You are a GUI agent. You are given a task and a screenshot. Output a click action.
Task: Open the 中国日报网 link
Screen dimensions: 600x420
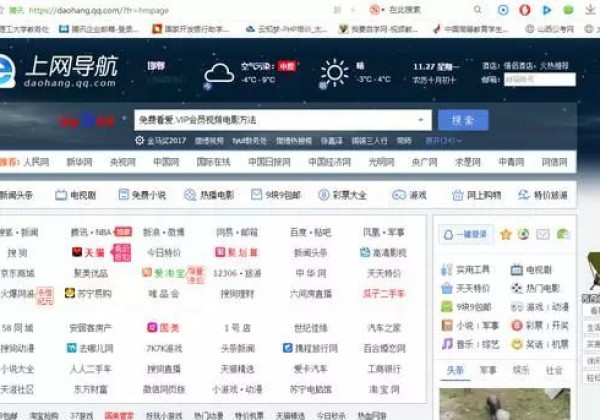pos(269,162)
